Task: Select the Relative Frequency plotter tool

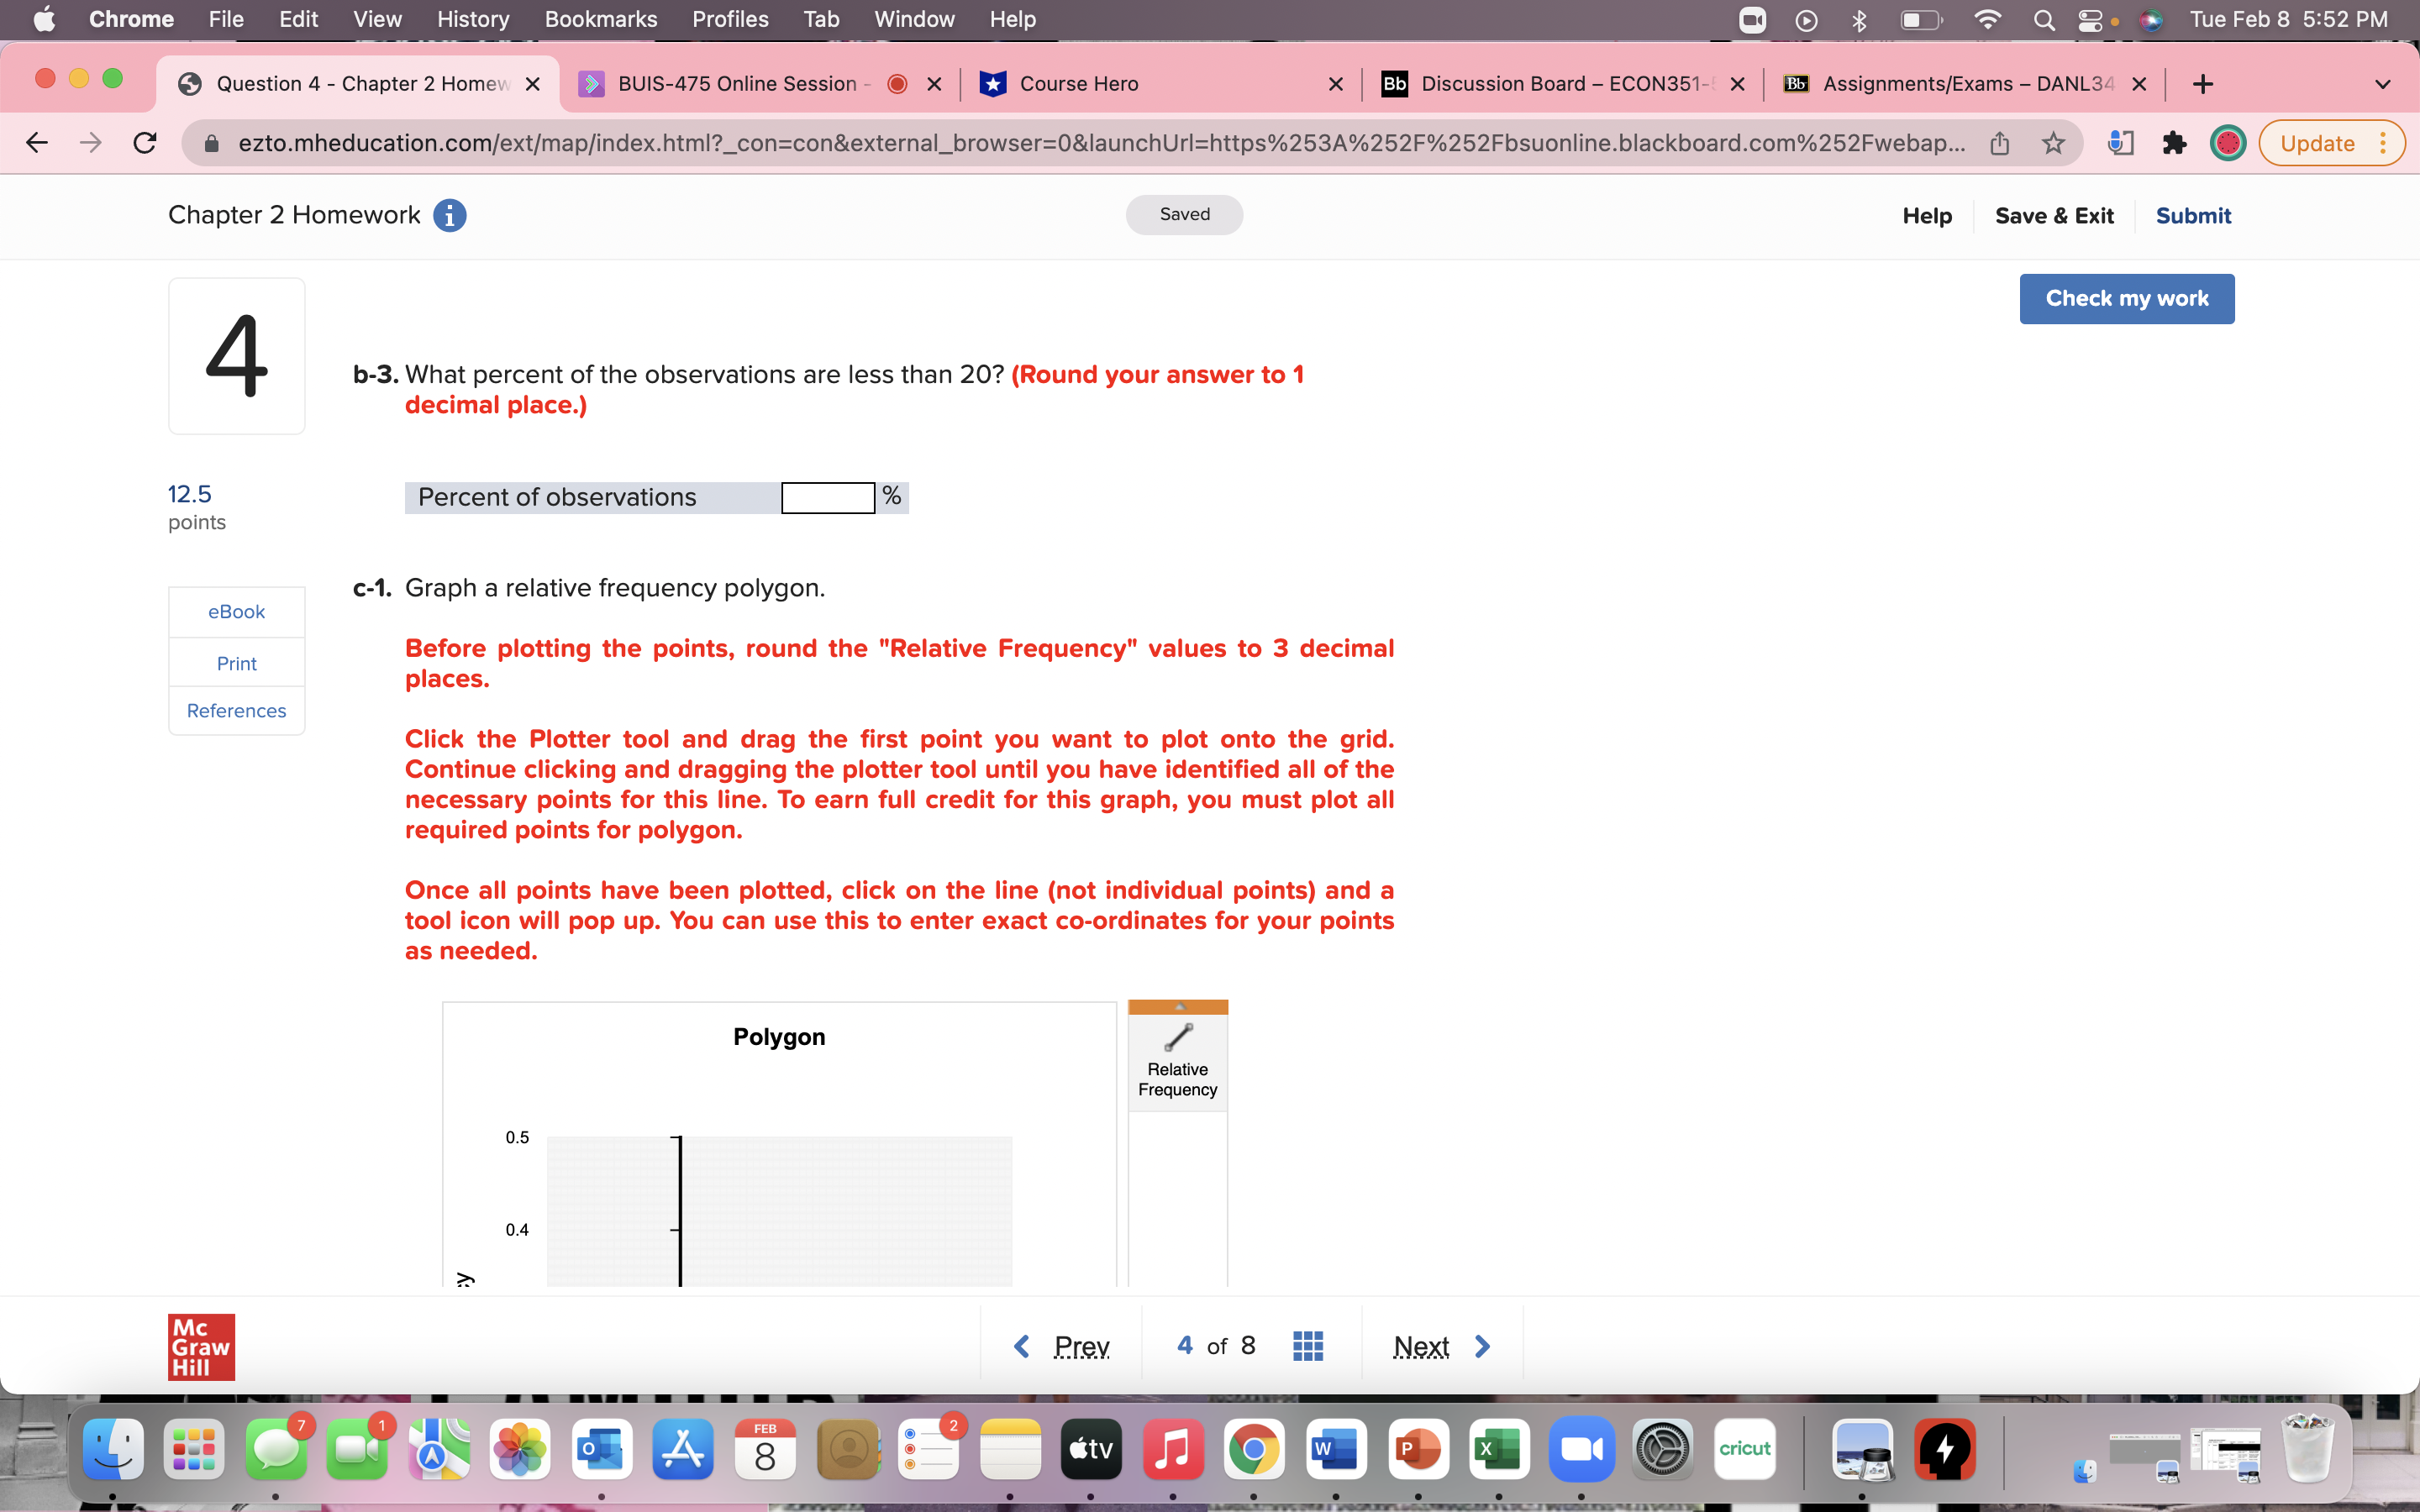Action: click(x=1177, y=1060)
